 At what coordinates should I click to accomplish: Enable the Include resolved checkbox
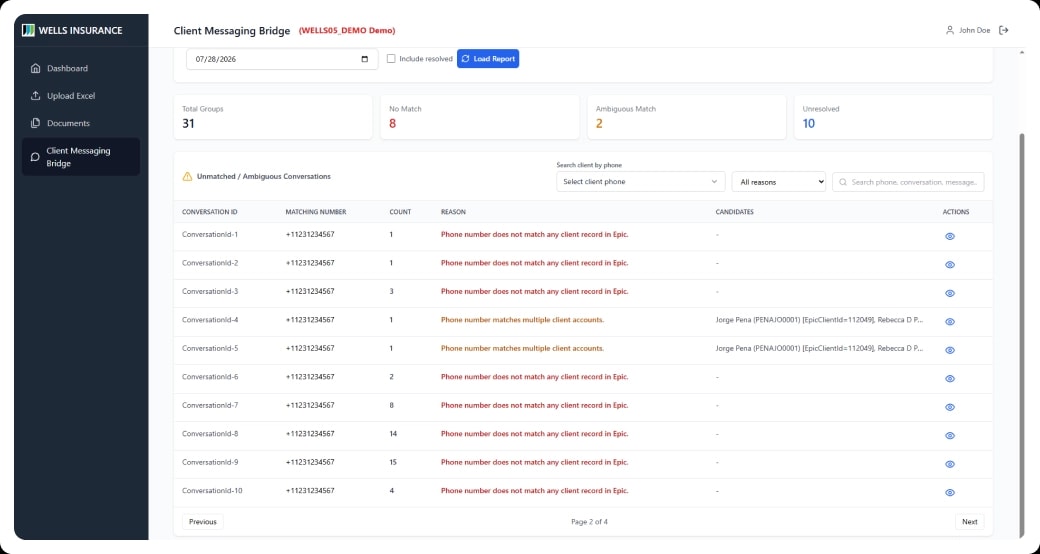point(391,58)
